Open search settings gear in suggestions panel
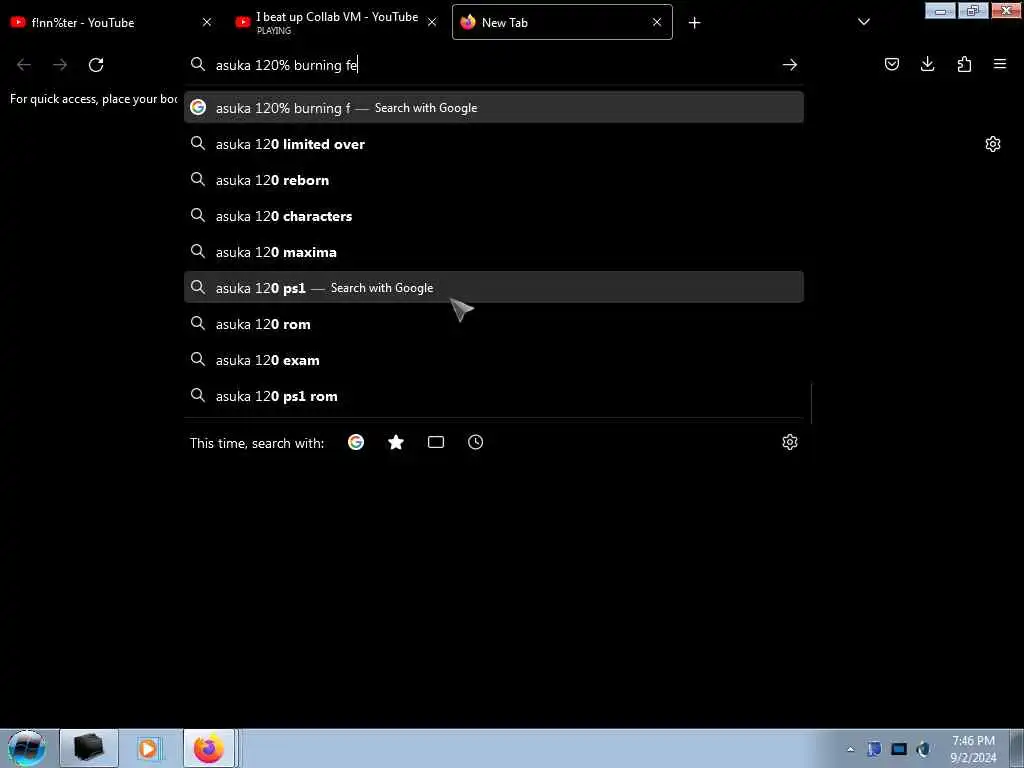This screenshot has height=768, width=1024. [790, 442]
